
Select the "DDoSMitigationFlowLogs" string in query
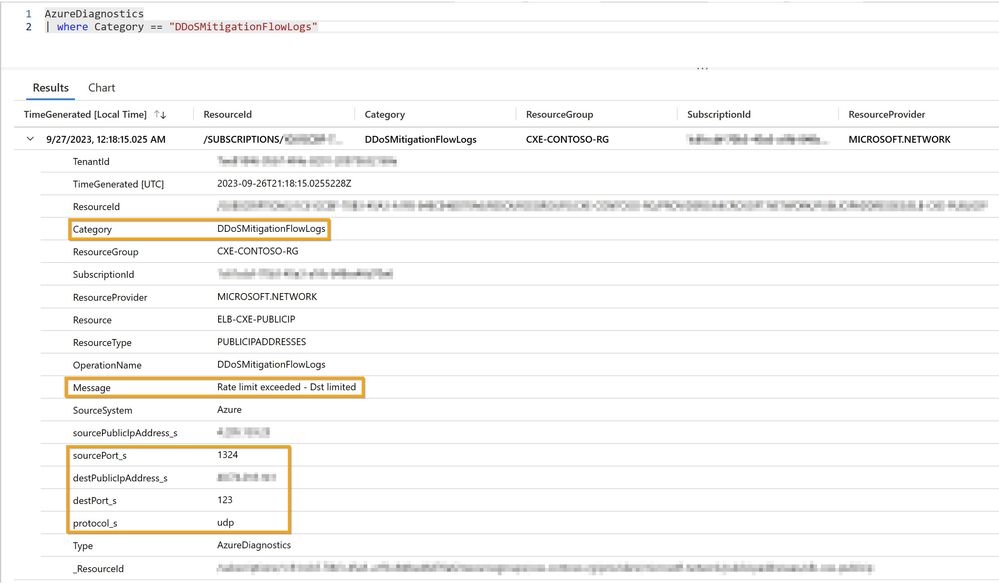tap(243, 27)
